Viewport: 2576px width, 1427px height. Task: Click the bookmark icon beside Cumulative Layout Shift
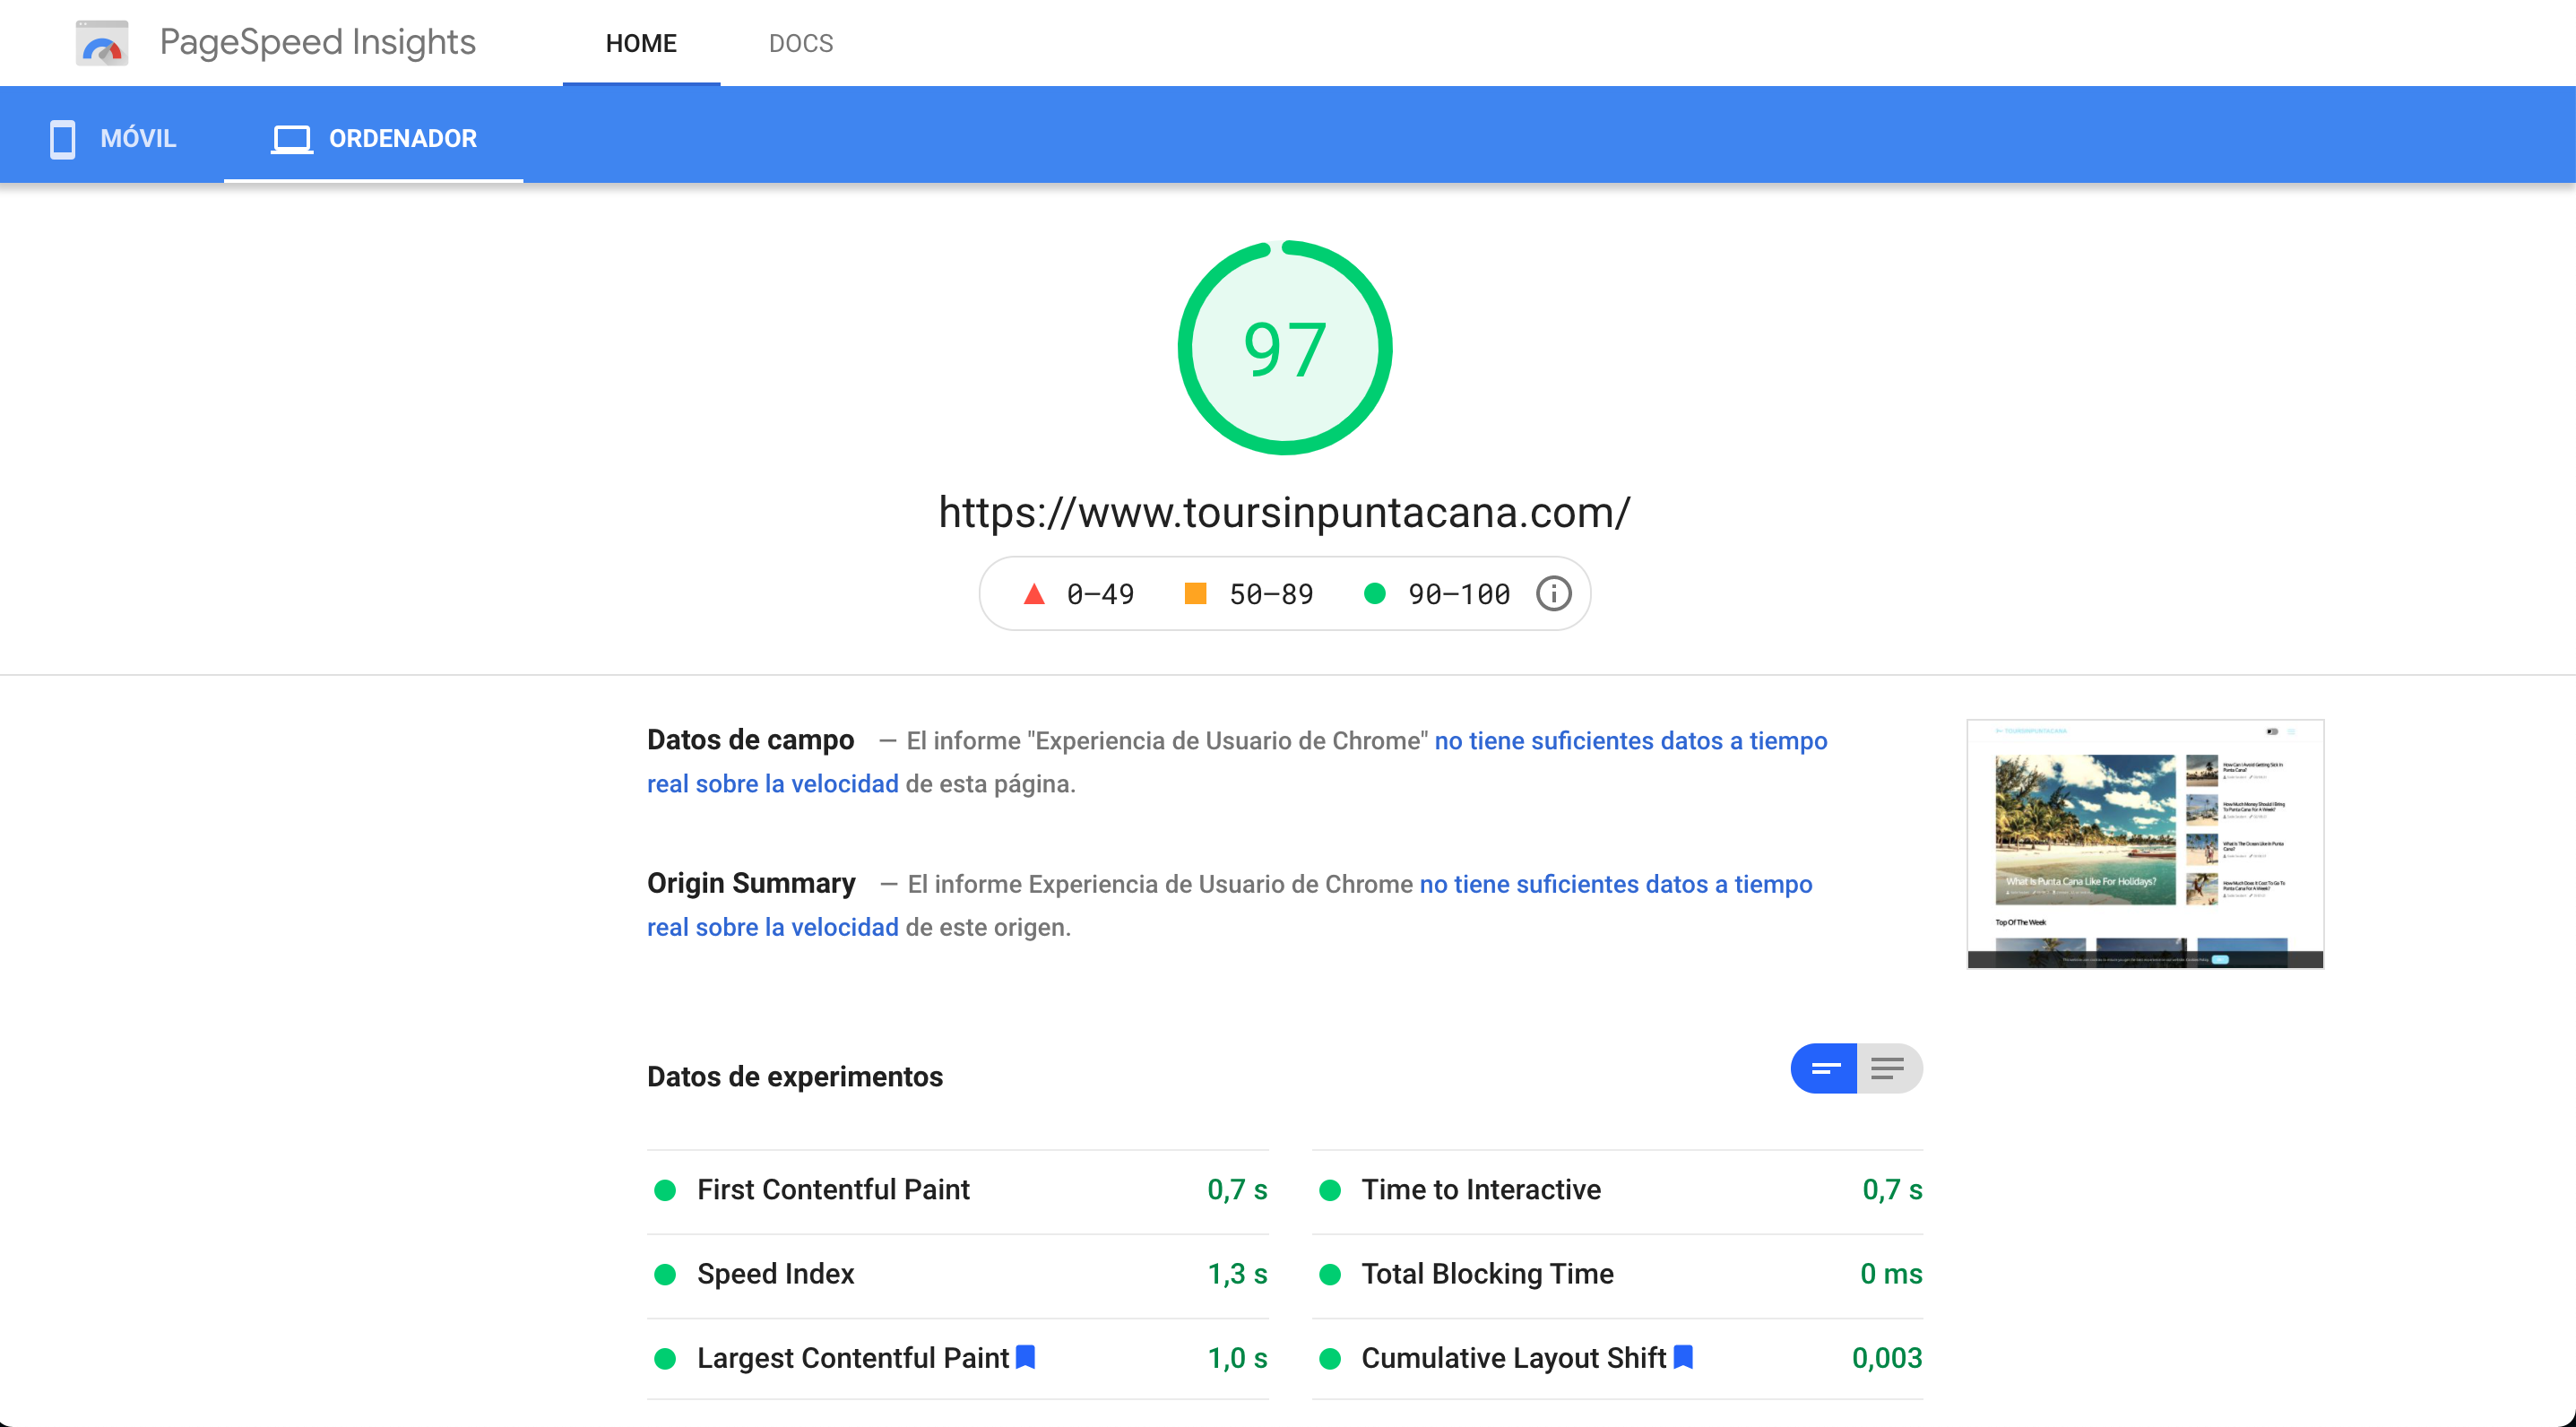[x=1683, y=1357]
